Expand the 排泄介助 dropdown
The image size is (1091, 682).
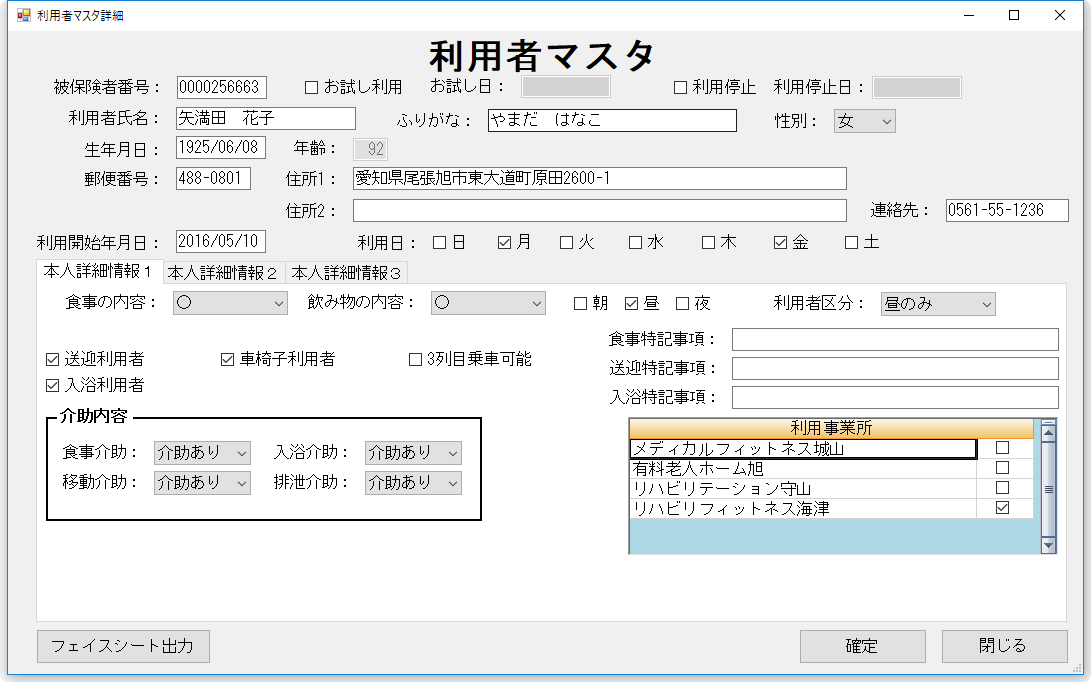click(x=413, y=482)
